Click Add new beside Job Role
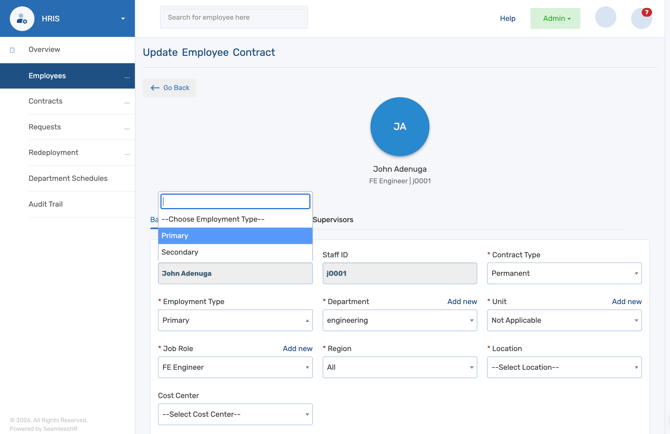670x434 pixels. tap(297, 349)
